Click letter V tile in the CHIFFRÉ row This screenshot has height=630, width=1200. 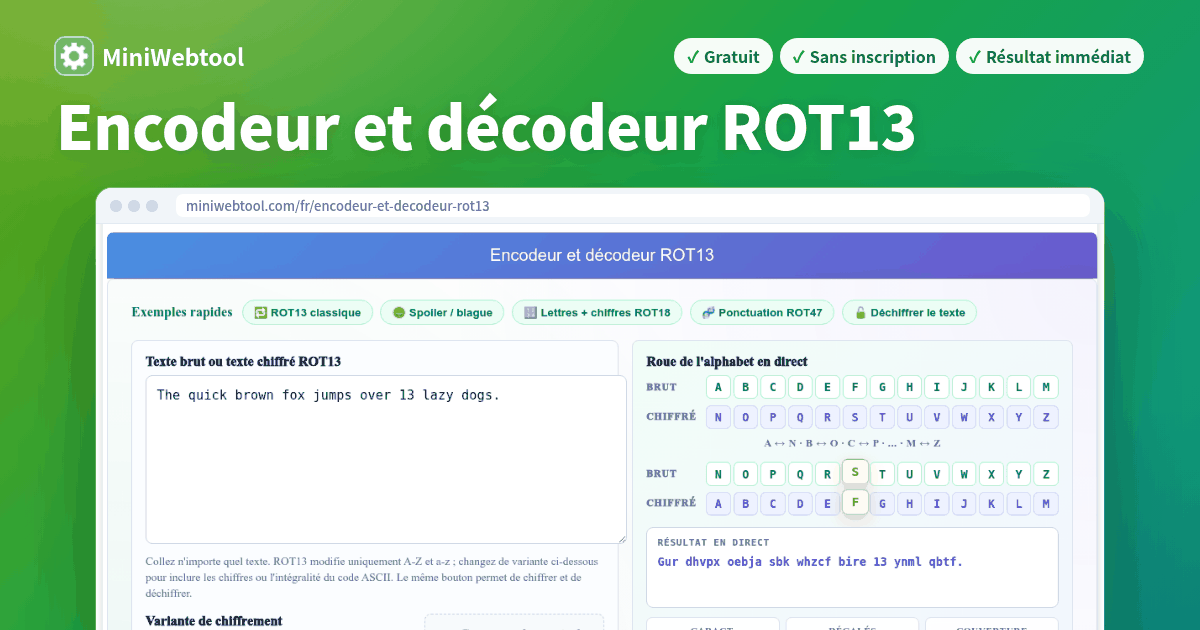(937, 417)
